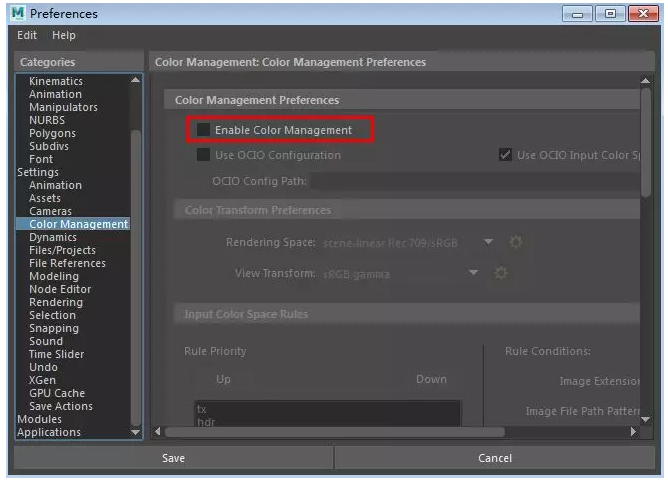Click the Maya logo icon in title bar

click(x=18, y=14)
